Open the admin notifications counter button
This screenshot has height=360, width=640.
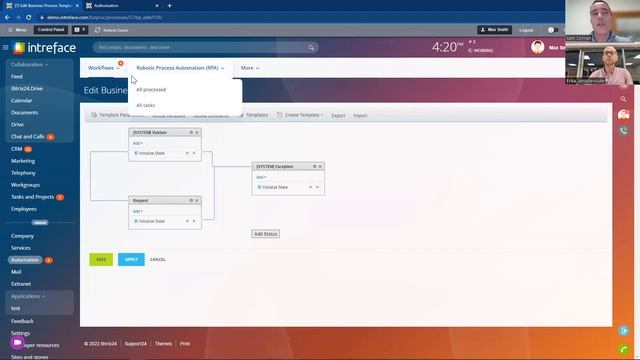pos(80,30)
